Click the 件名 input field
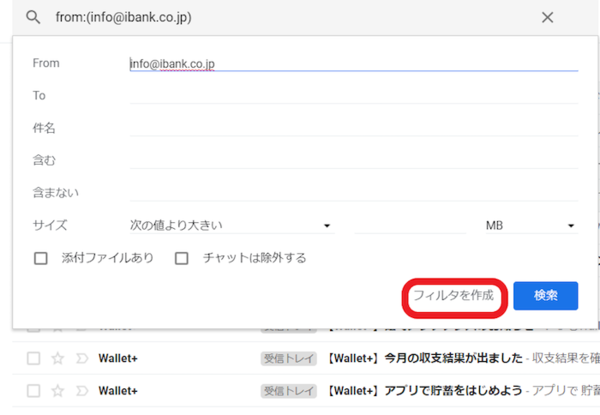 tap(354, 128)
